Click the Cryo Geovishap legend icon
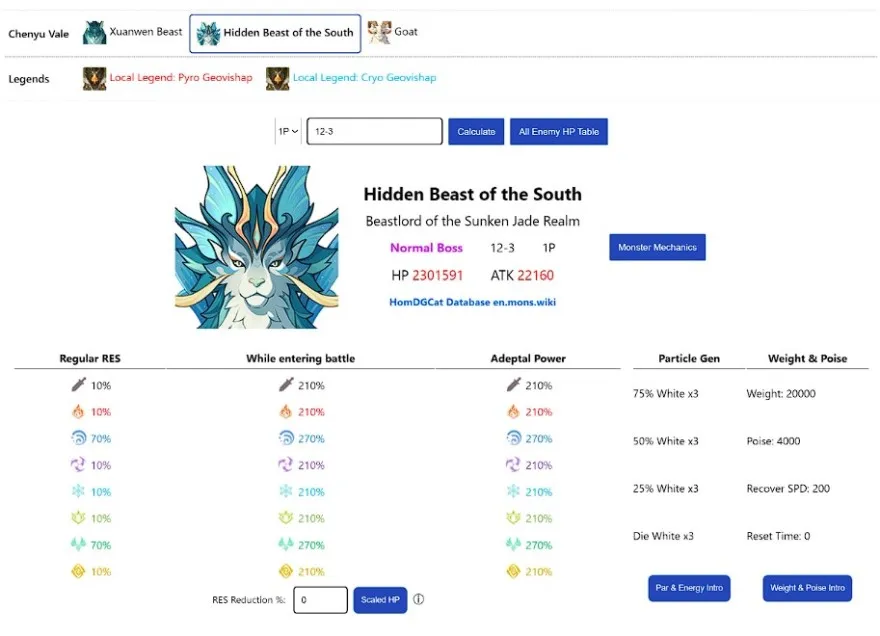The height and width of the screenshot is (636, 880). click(278, 79)
